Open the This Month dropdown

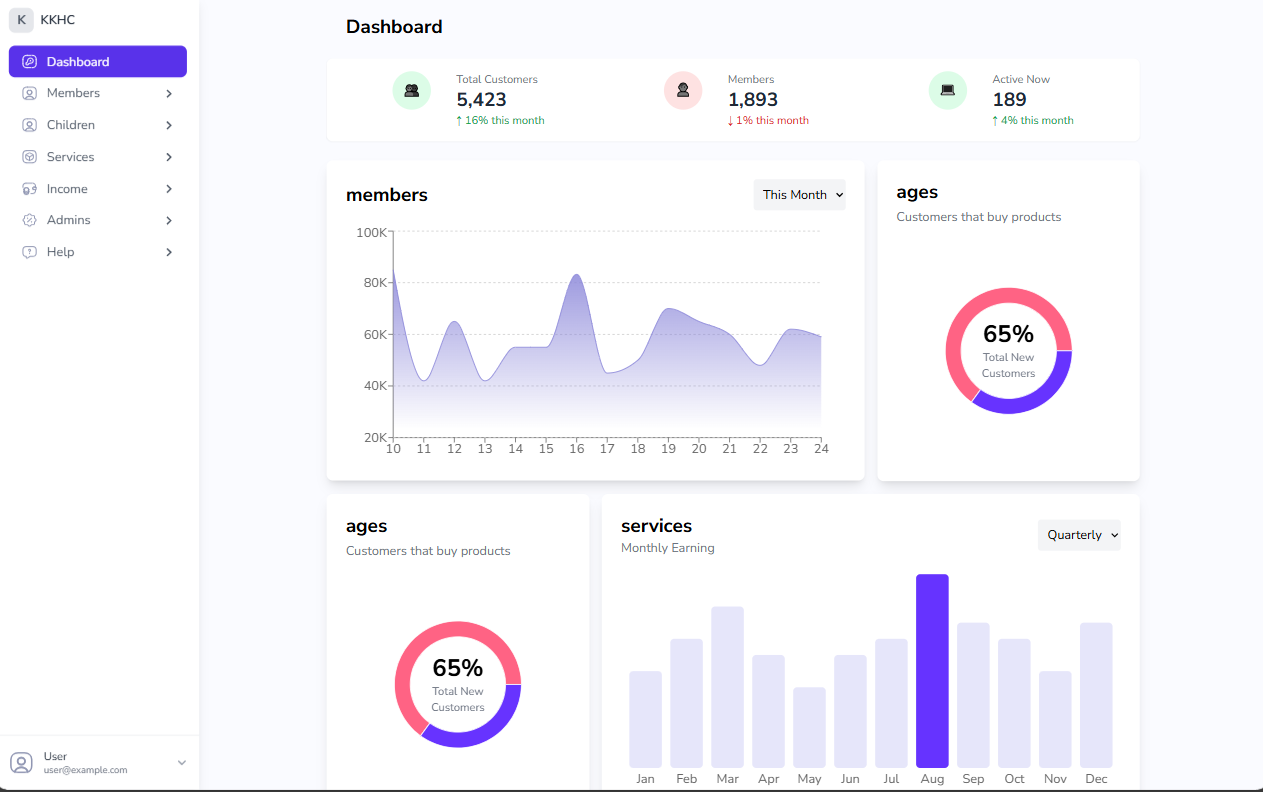point(800,195)
